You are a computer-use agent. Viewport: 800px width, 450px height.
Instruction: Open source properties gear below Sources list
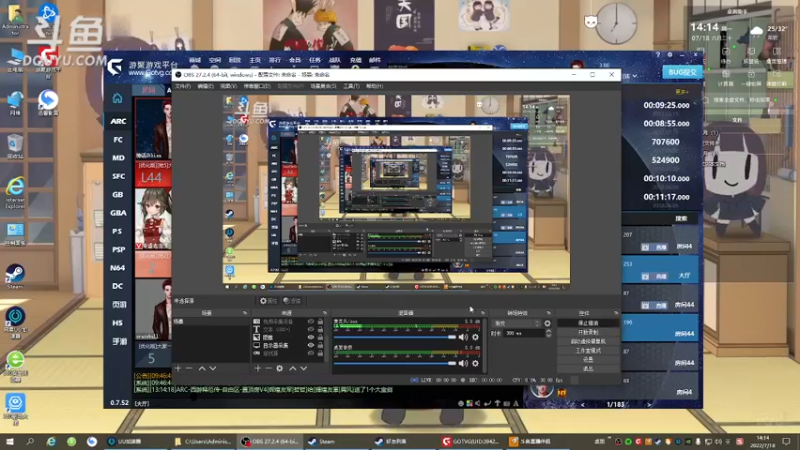point(280,368)
